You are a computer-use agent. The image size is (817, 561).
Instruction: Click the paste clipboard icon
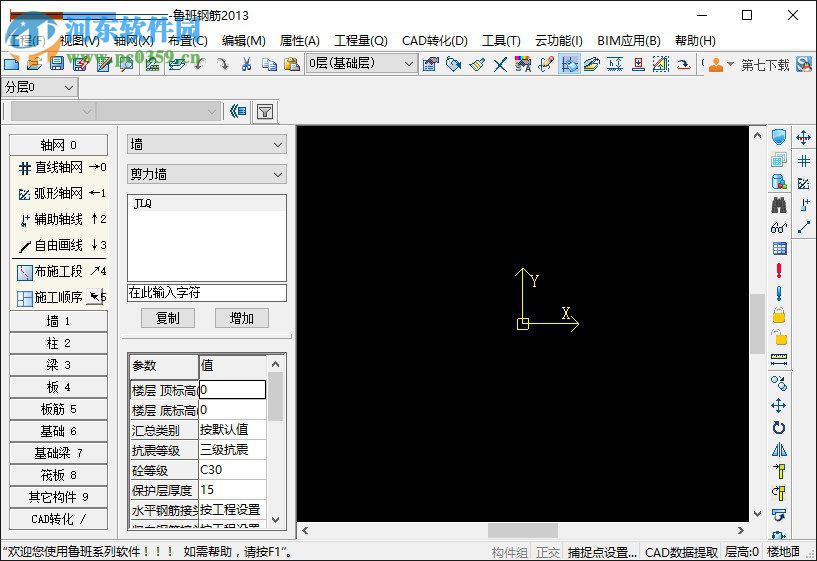(292, 64)
